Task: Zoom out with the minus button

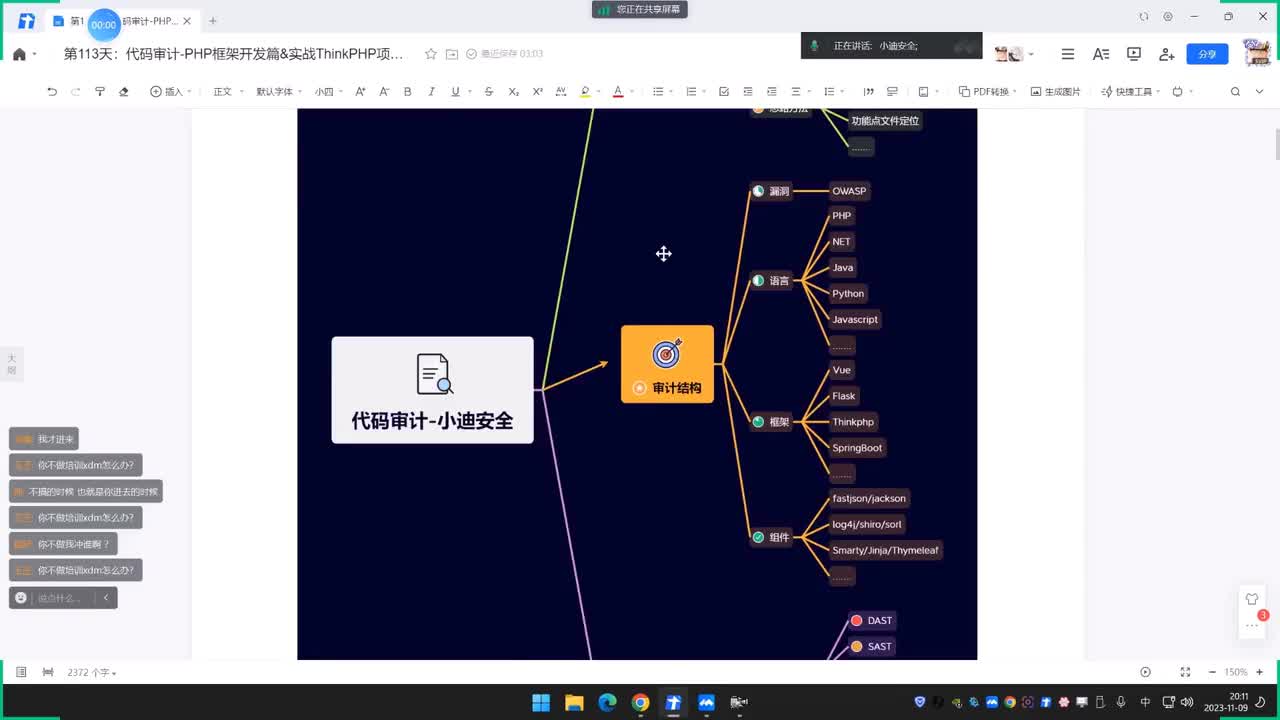Action: click(1213, 672)
